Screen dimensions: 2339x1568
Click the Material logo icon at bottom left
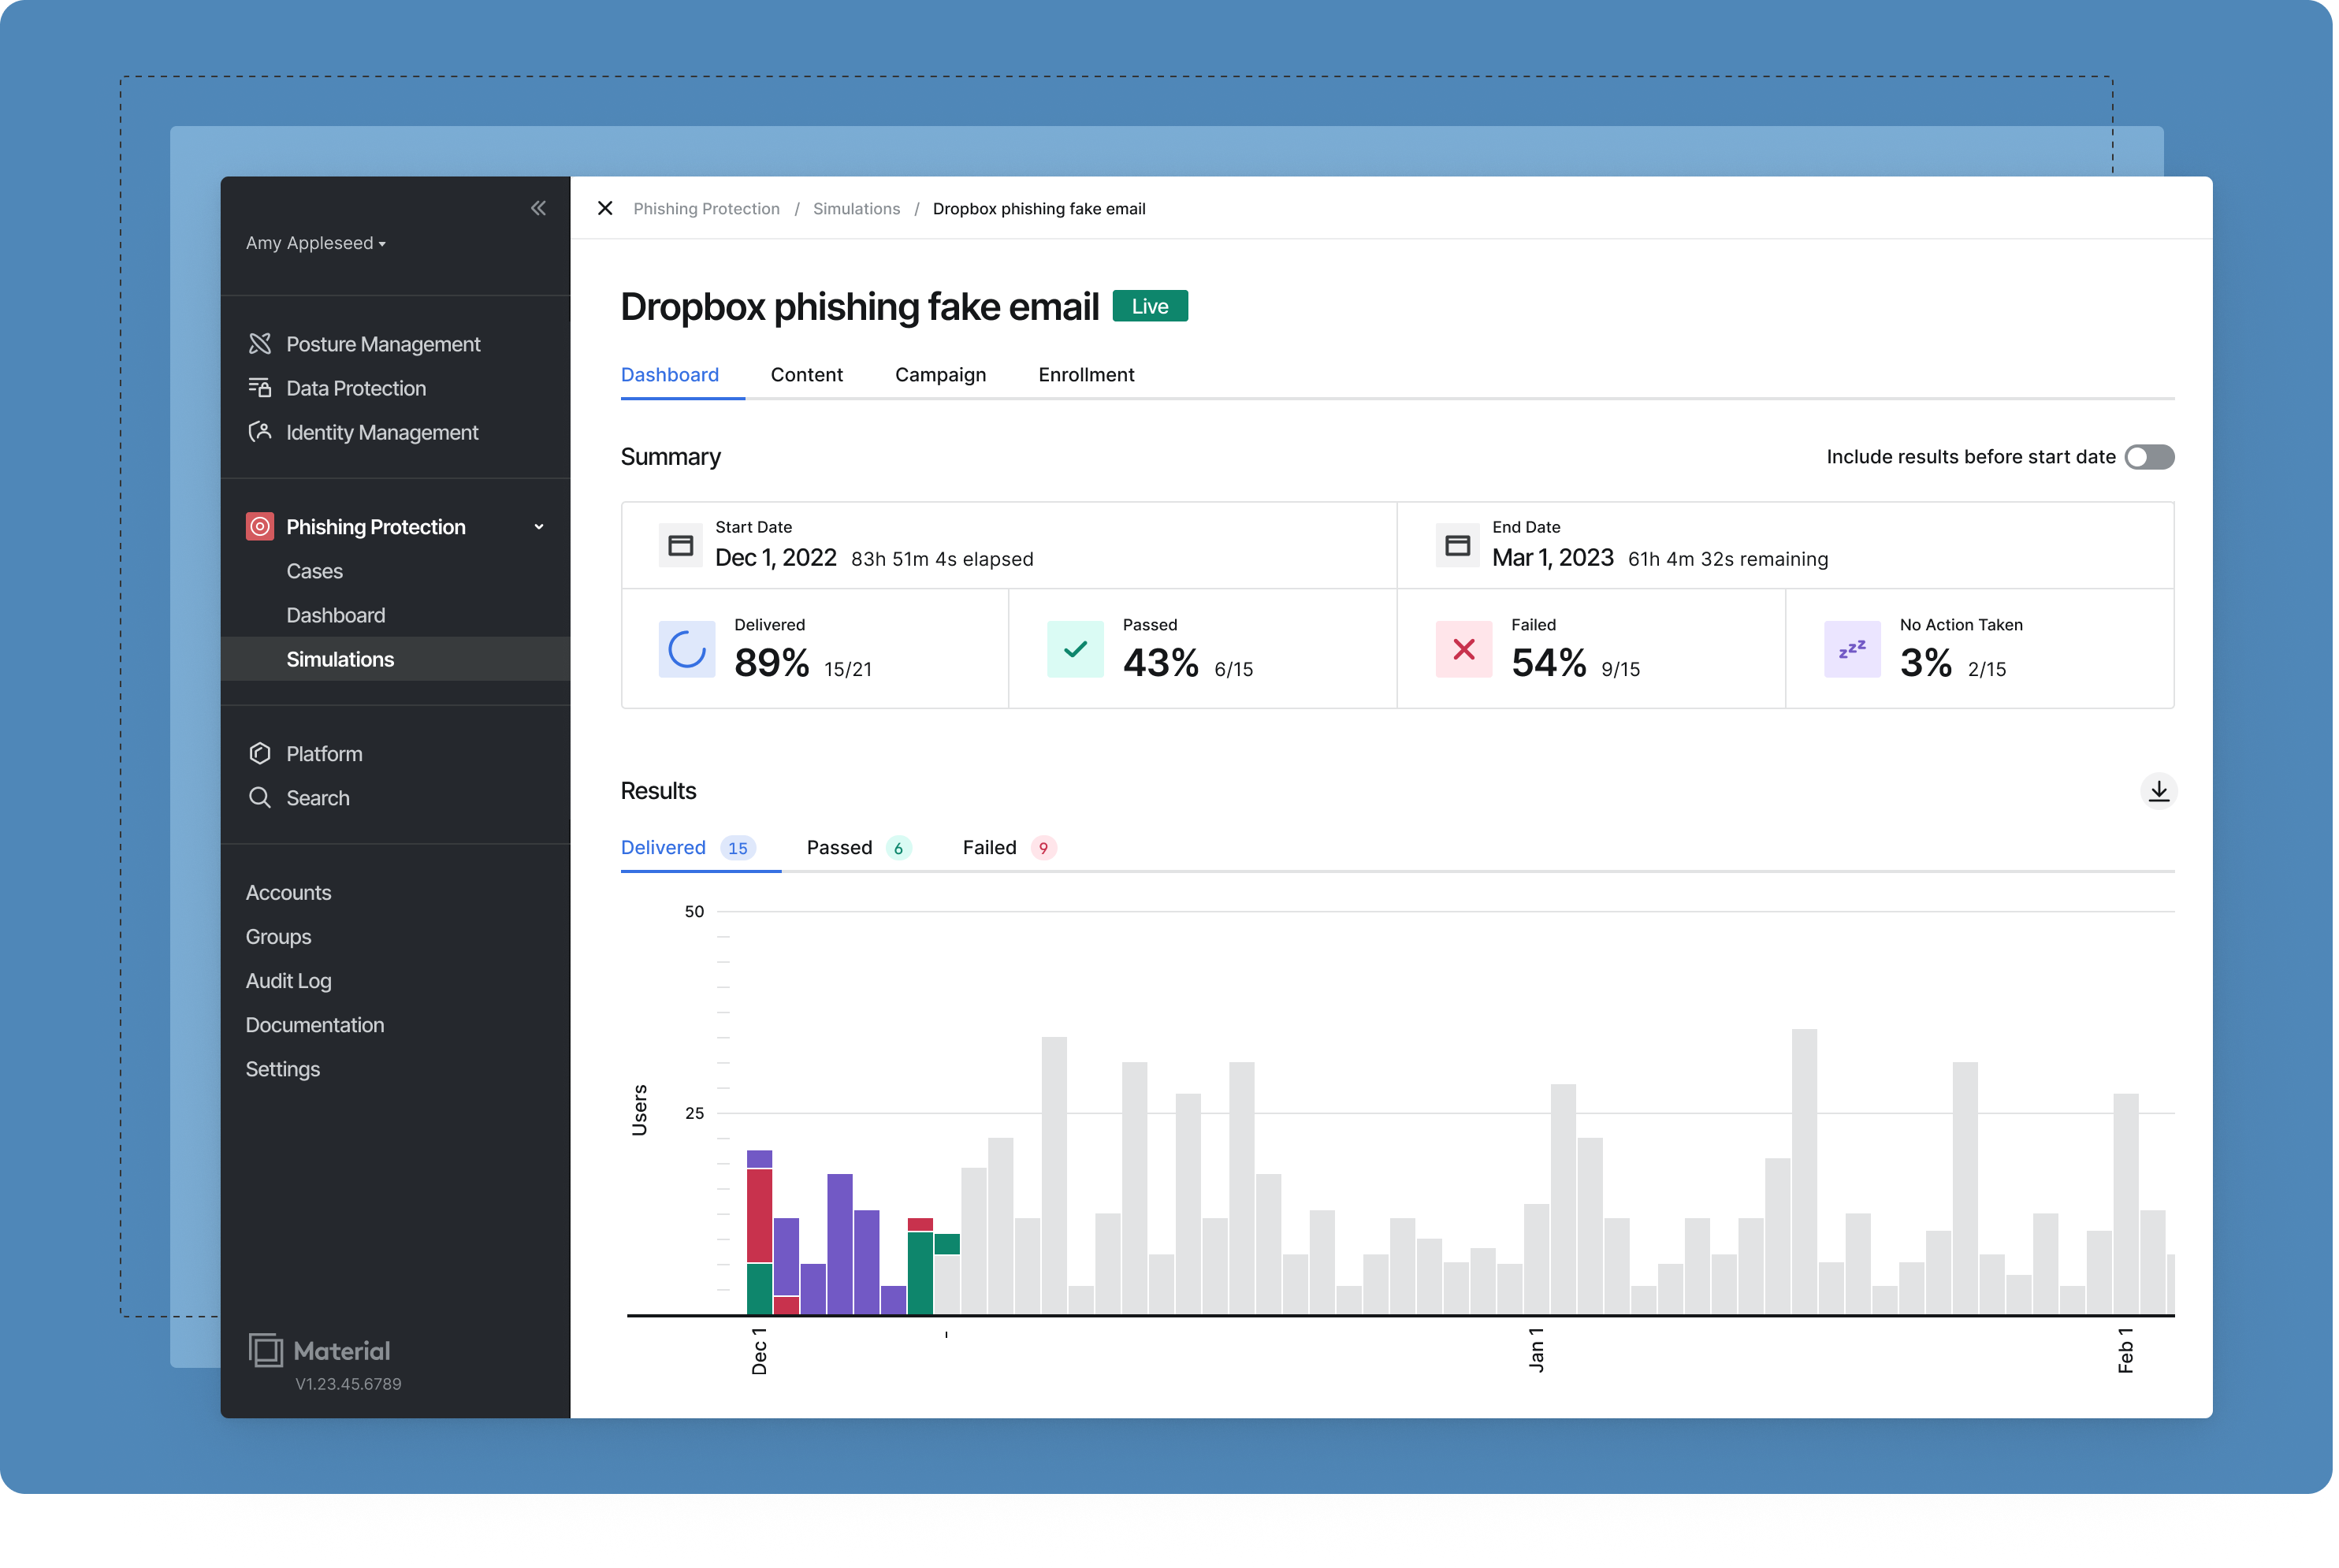(264, 1351)
